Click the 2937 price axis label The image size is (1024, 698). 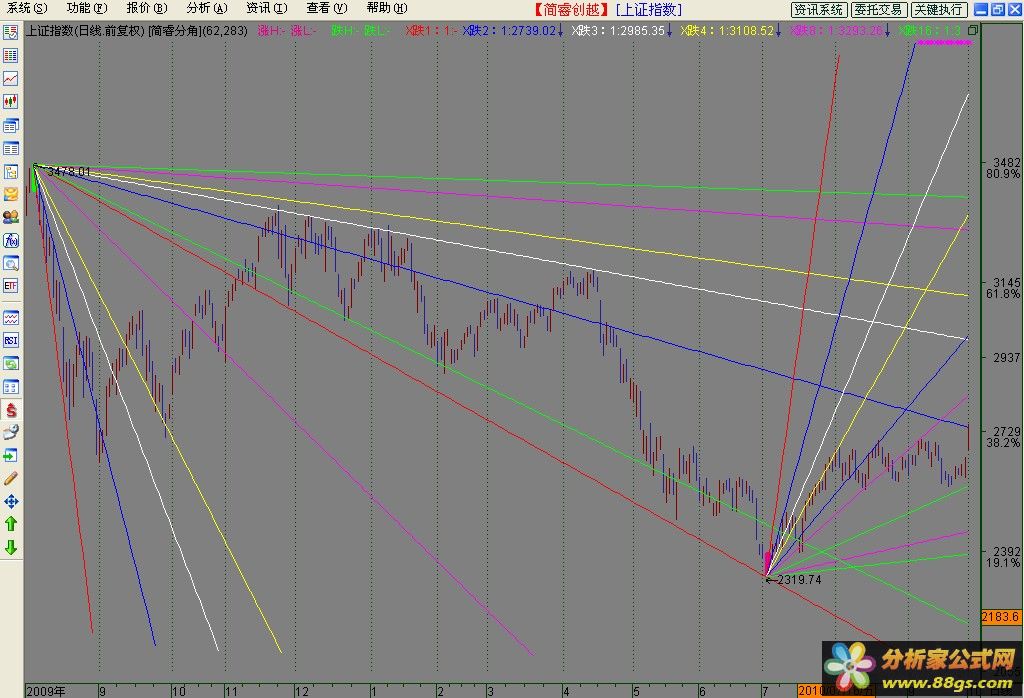pos(1006,357)
